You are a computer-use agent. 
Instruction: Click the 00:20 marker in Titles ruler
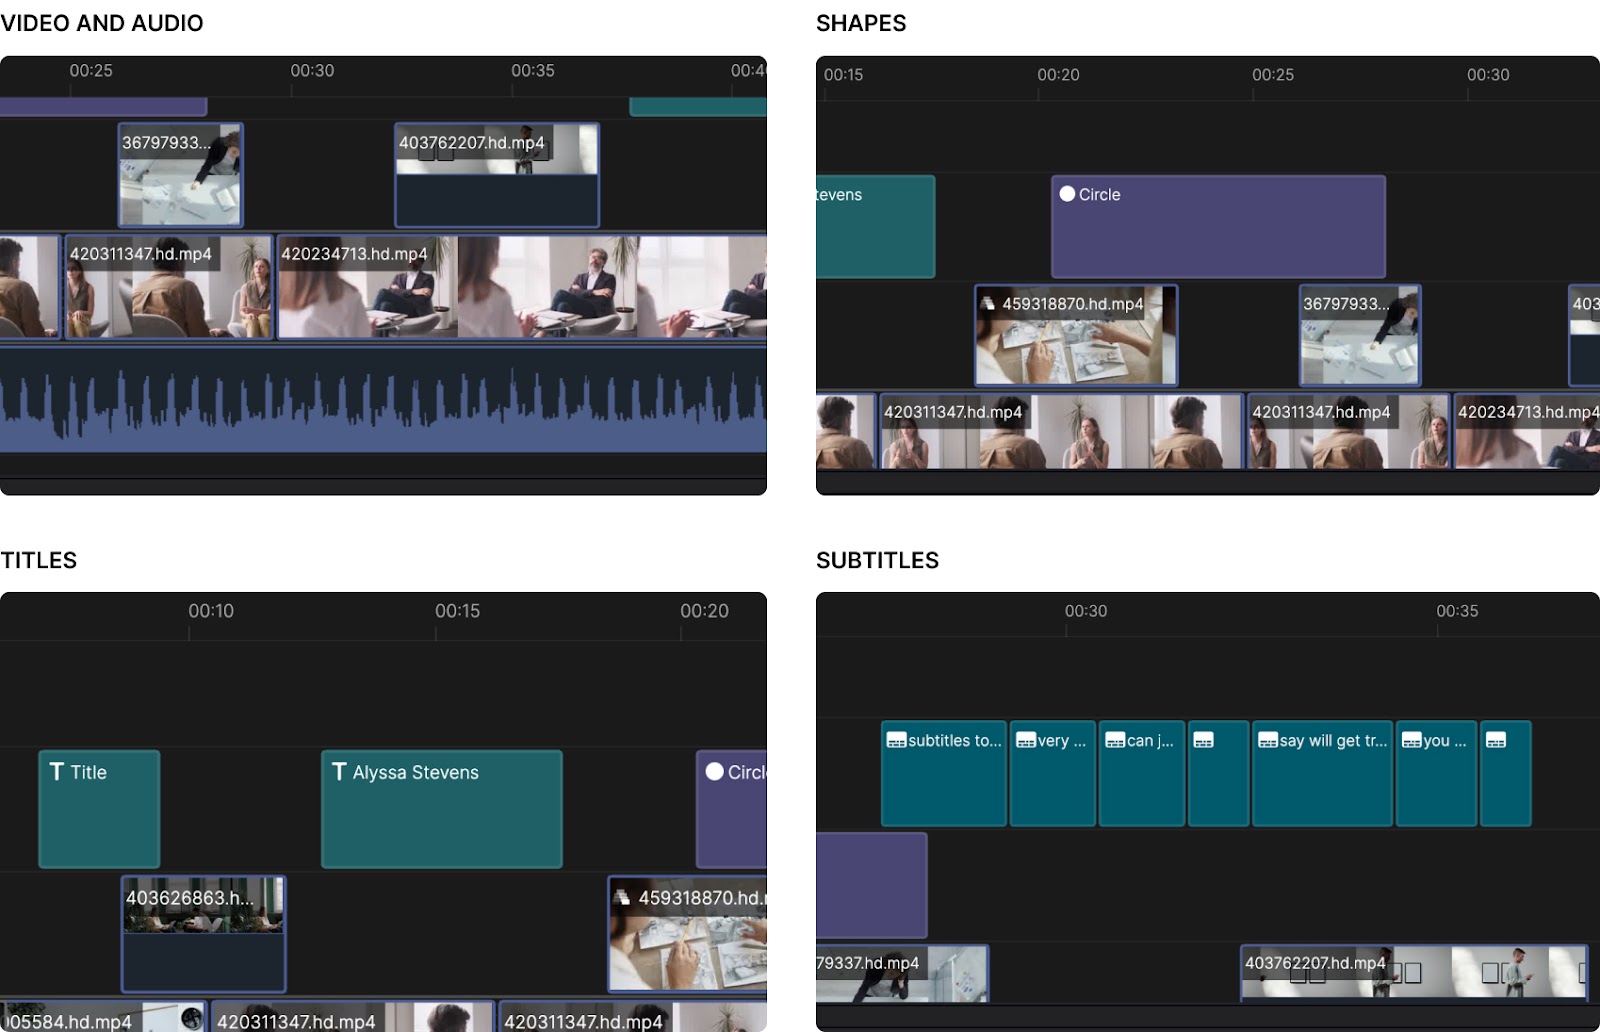704,611
